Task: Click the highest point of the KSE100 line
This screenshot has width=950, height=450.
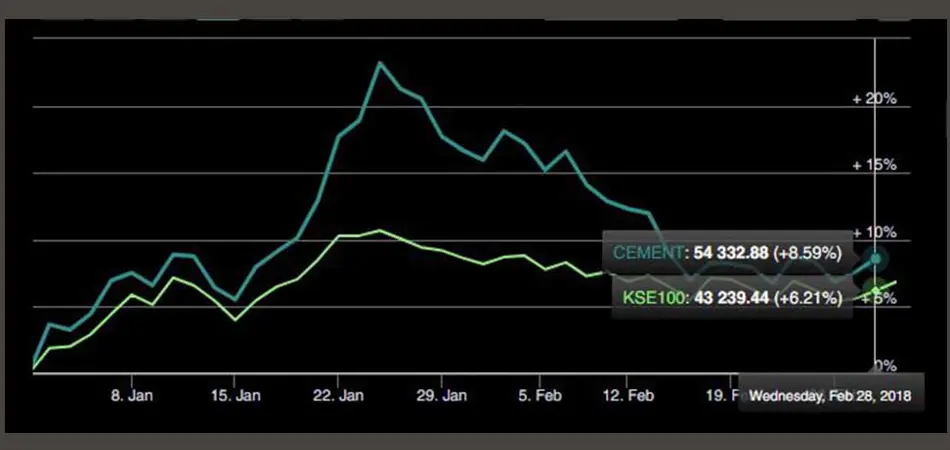Action: point(379,230)
